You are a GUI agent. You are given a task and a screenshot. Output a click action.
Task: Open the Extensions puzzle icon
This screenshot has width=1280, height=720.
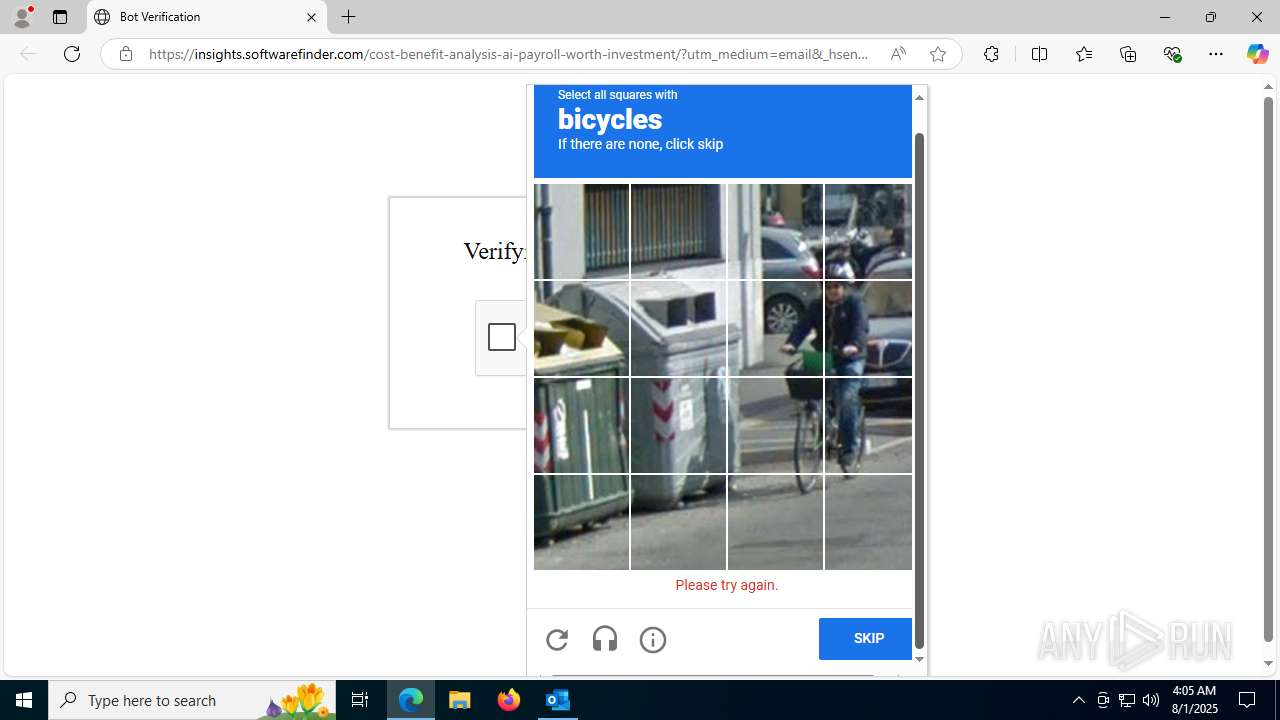click(991, 54)
